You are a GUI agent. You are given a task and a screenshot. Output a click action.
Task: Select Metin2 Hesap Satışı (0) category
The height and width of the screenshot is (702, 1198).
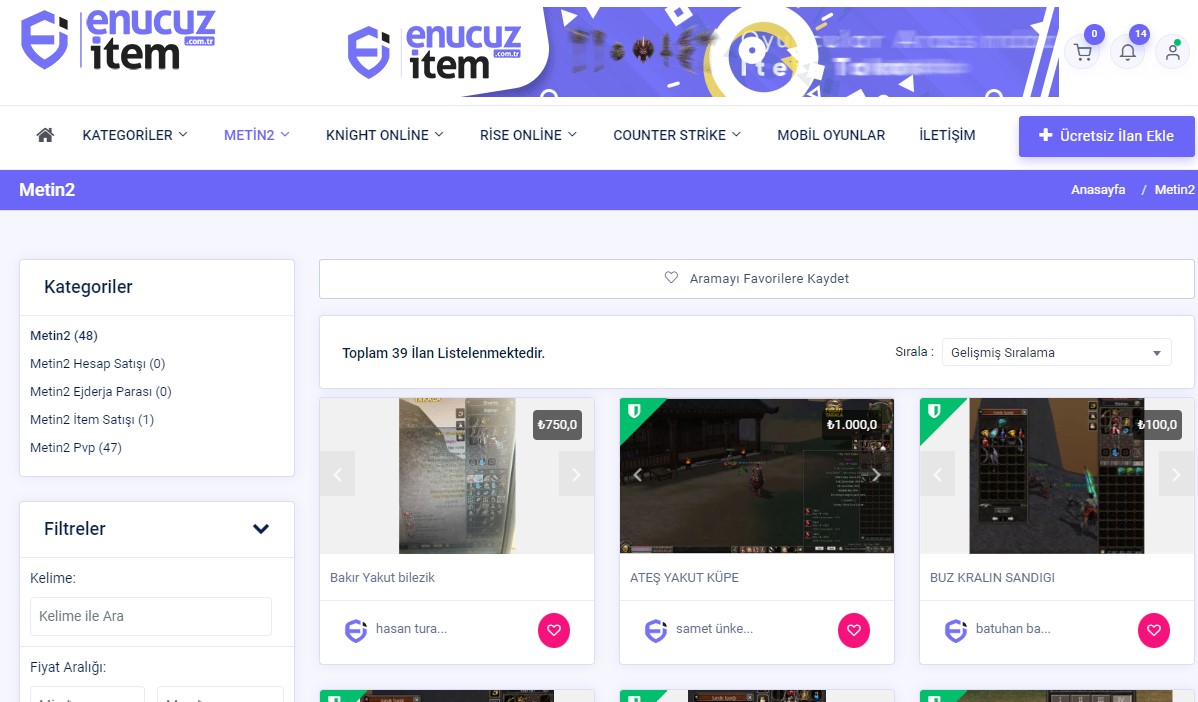pyautogui.click(x=98, y=364)
